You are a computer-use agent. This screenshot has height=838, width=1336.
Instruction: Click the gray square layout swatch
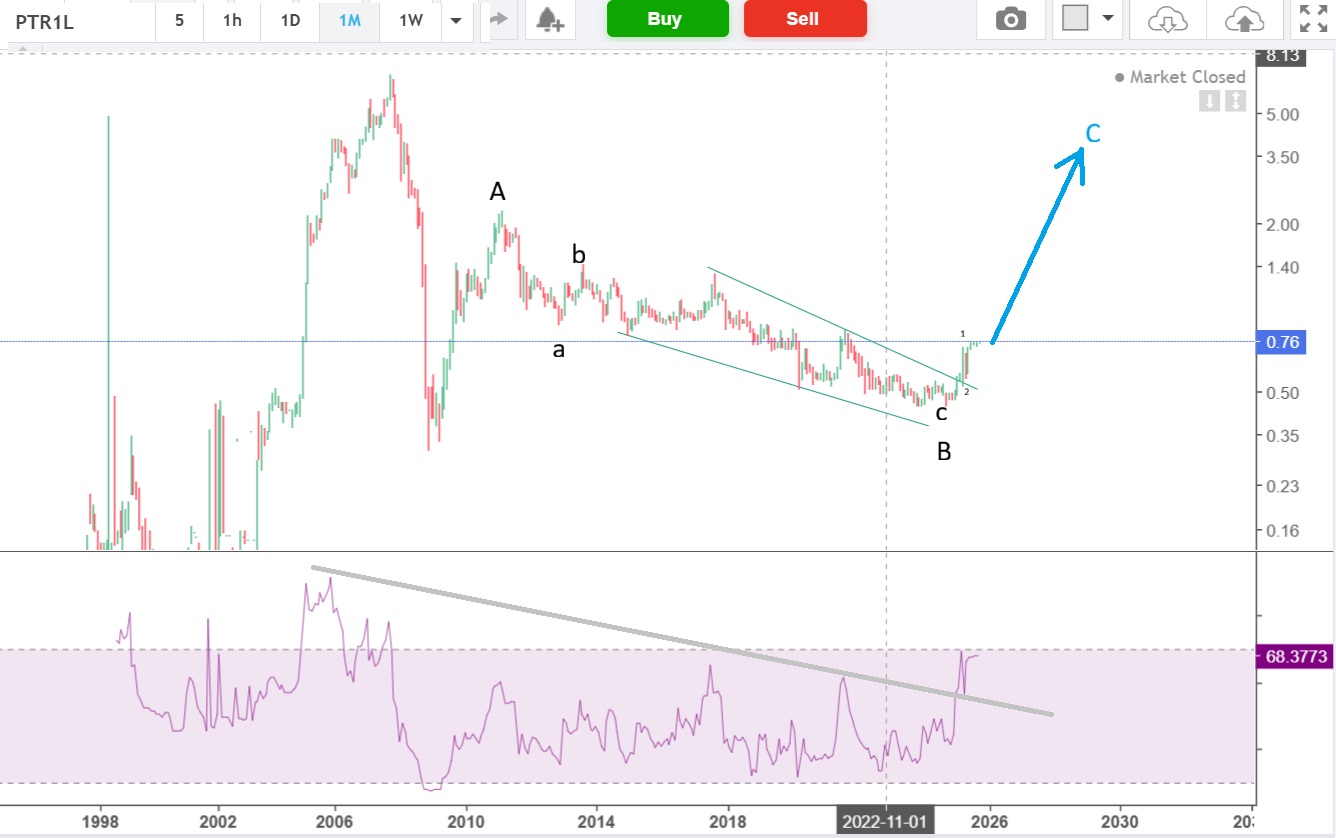click(x=1075, y=19)
